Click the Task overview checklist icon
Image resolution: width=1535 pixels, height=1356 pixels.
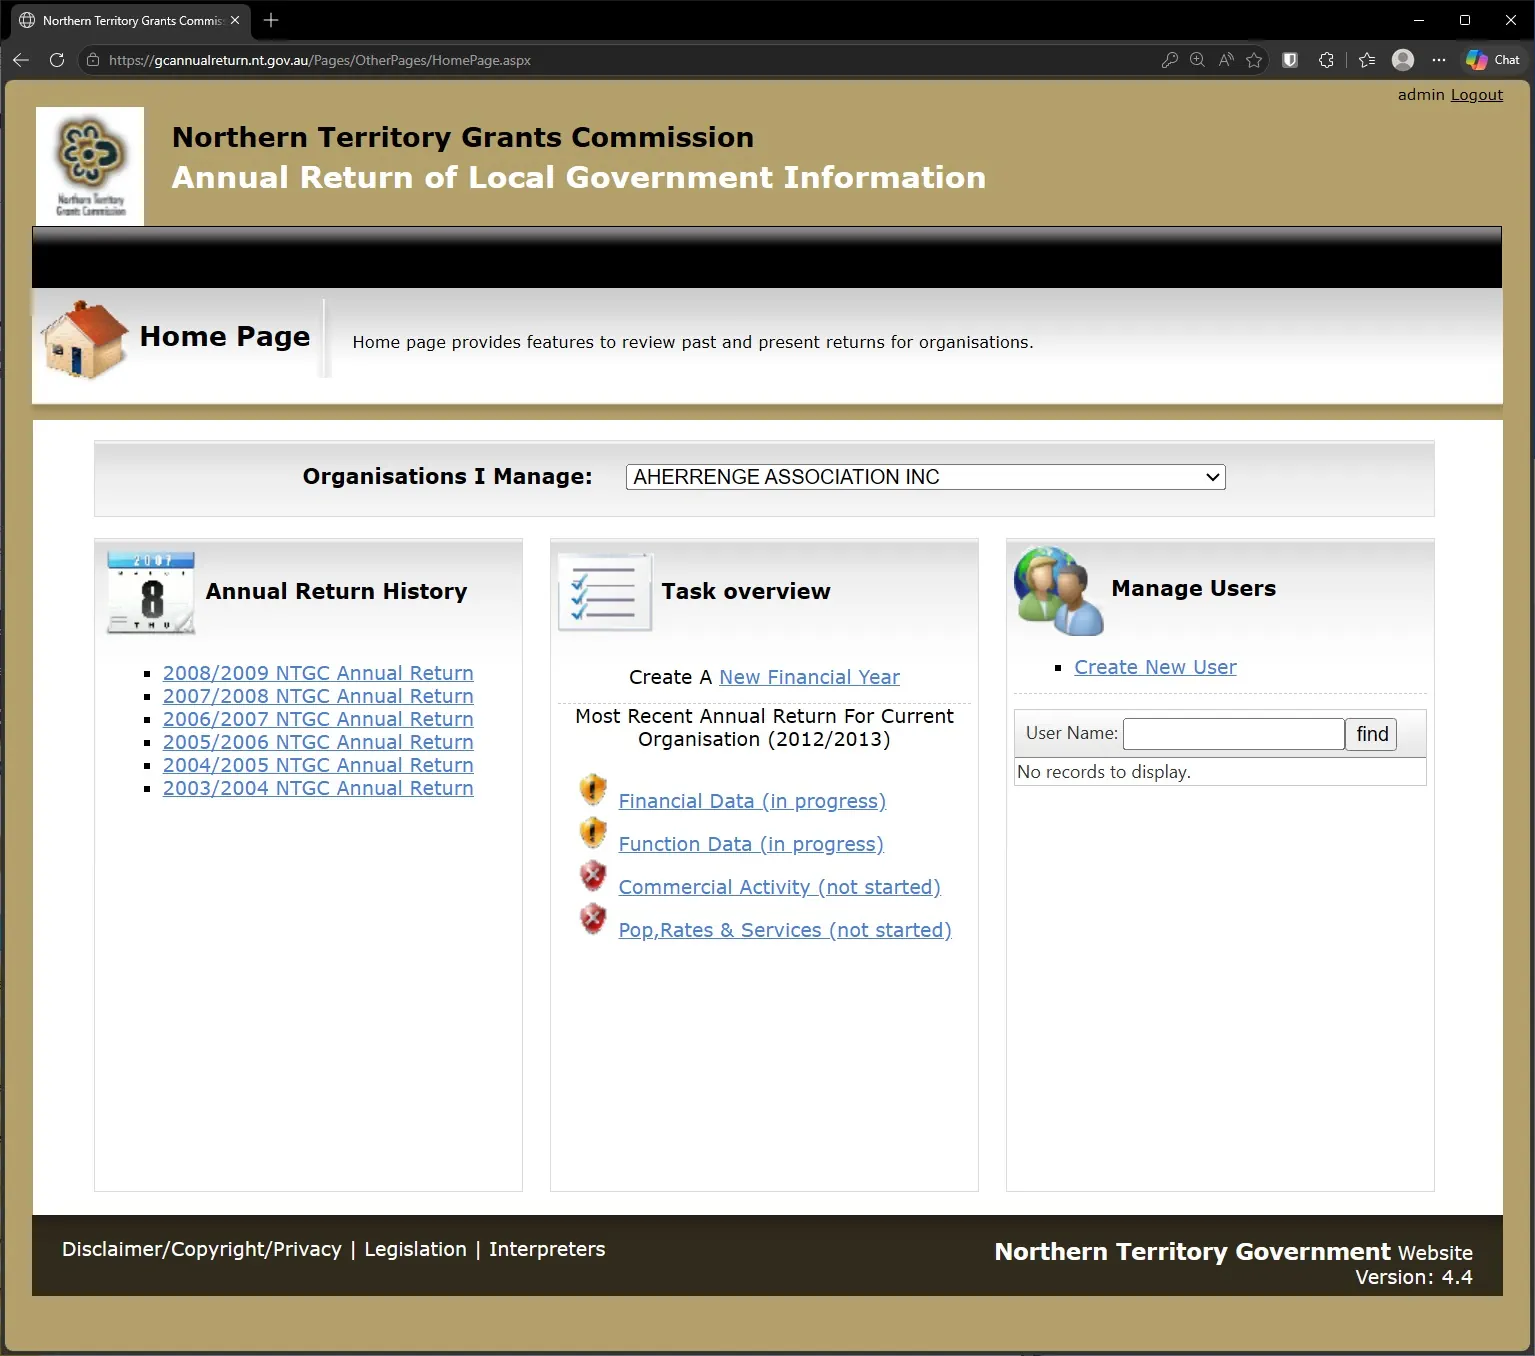[605, 592]
